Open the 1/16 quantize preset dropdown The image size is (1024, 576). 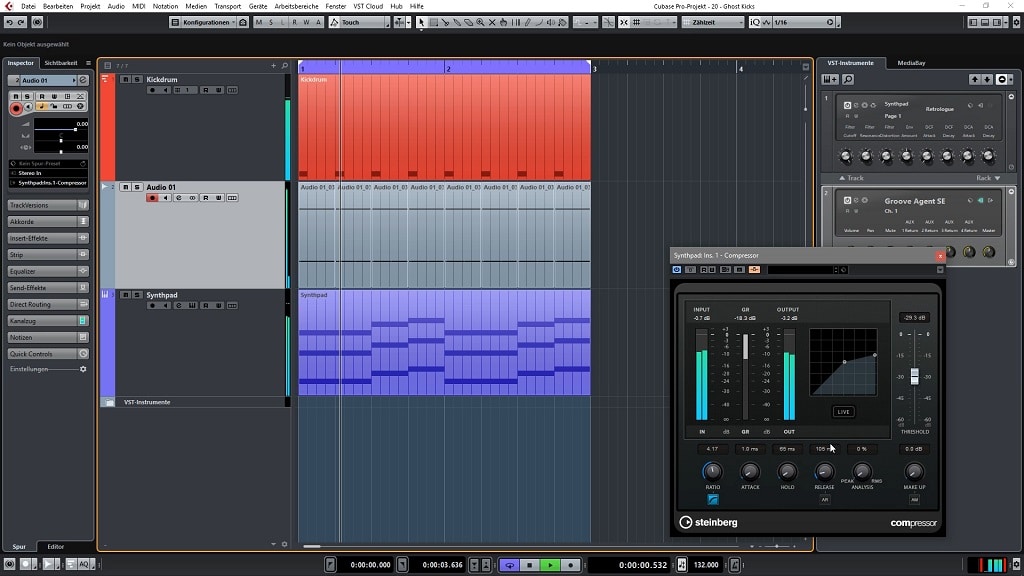coord(804,22)
